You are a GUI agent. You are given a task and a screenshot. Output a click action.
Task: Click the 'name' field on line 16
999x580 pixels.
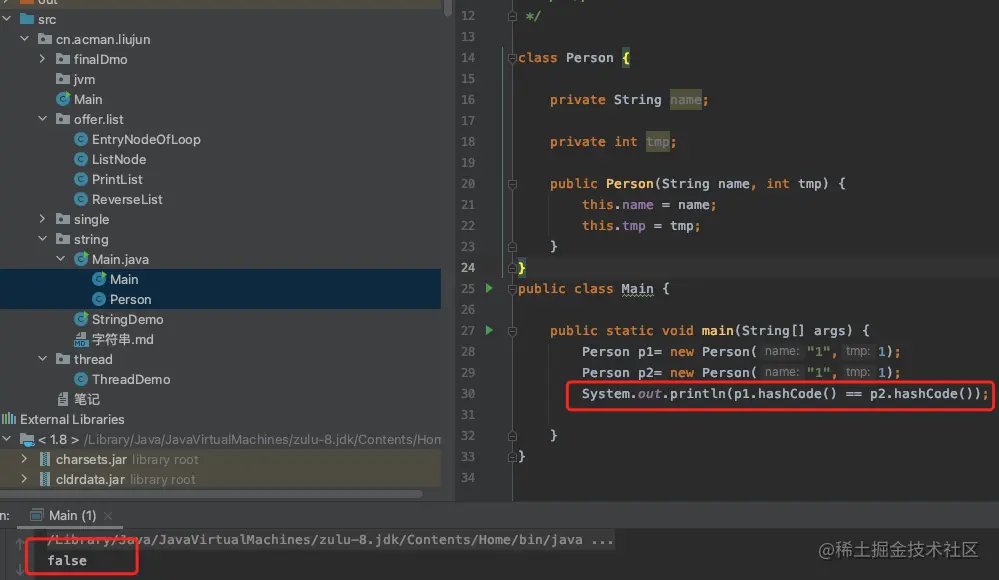point(686,99)
